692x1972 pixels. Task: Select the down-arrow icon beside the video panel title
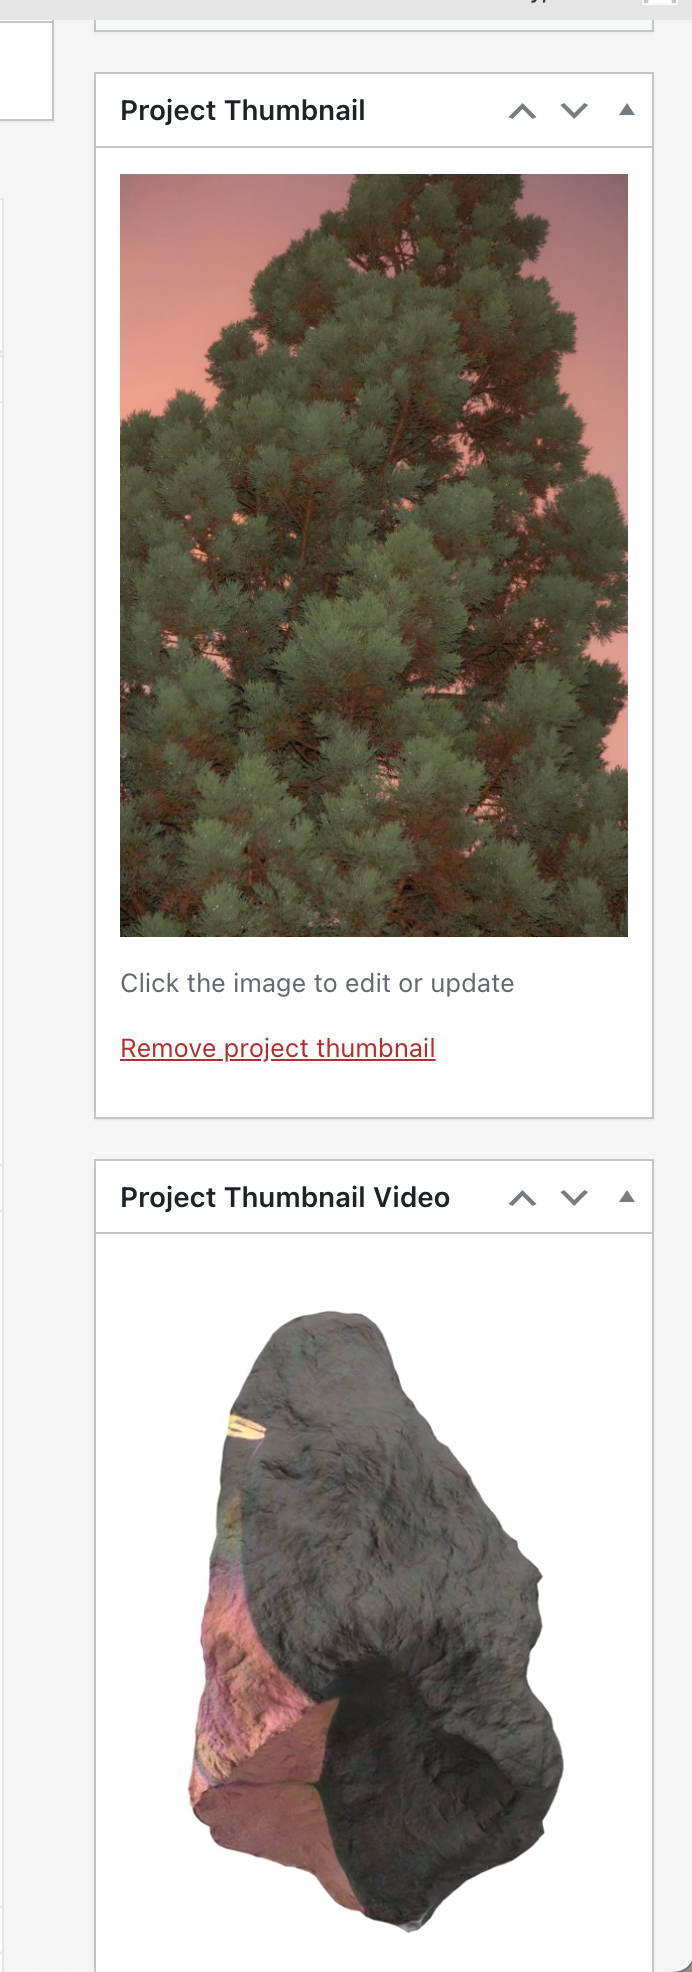click(574, 1197)
